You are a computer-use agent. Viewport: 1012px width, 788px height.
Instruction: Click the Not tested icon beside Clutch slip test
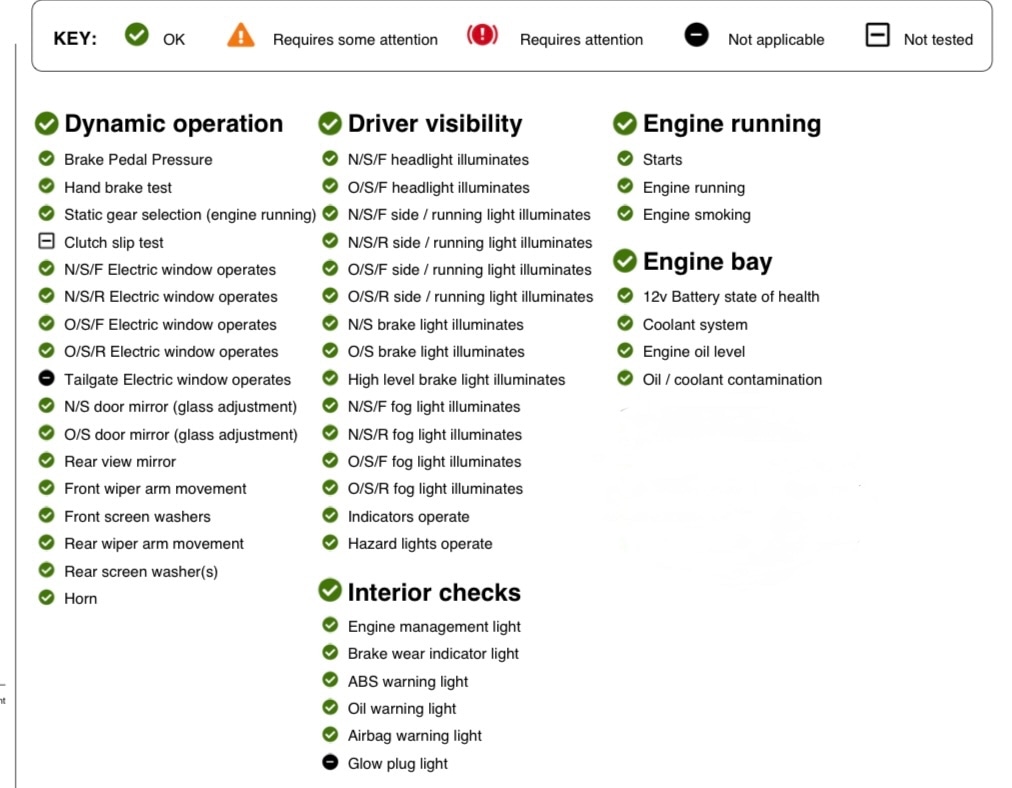click(x=46, y=242)
